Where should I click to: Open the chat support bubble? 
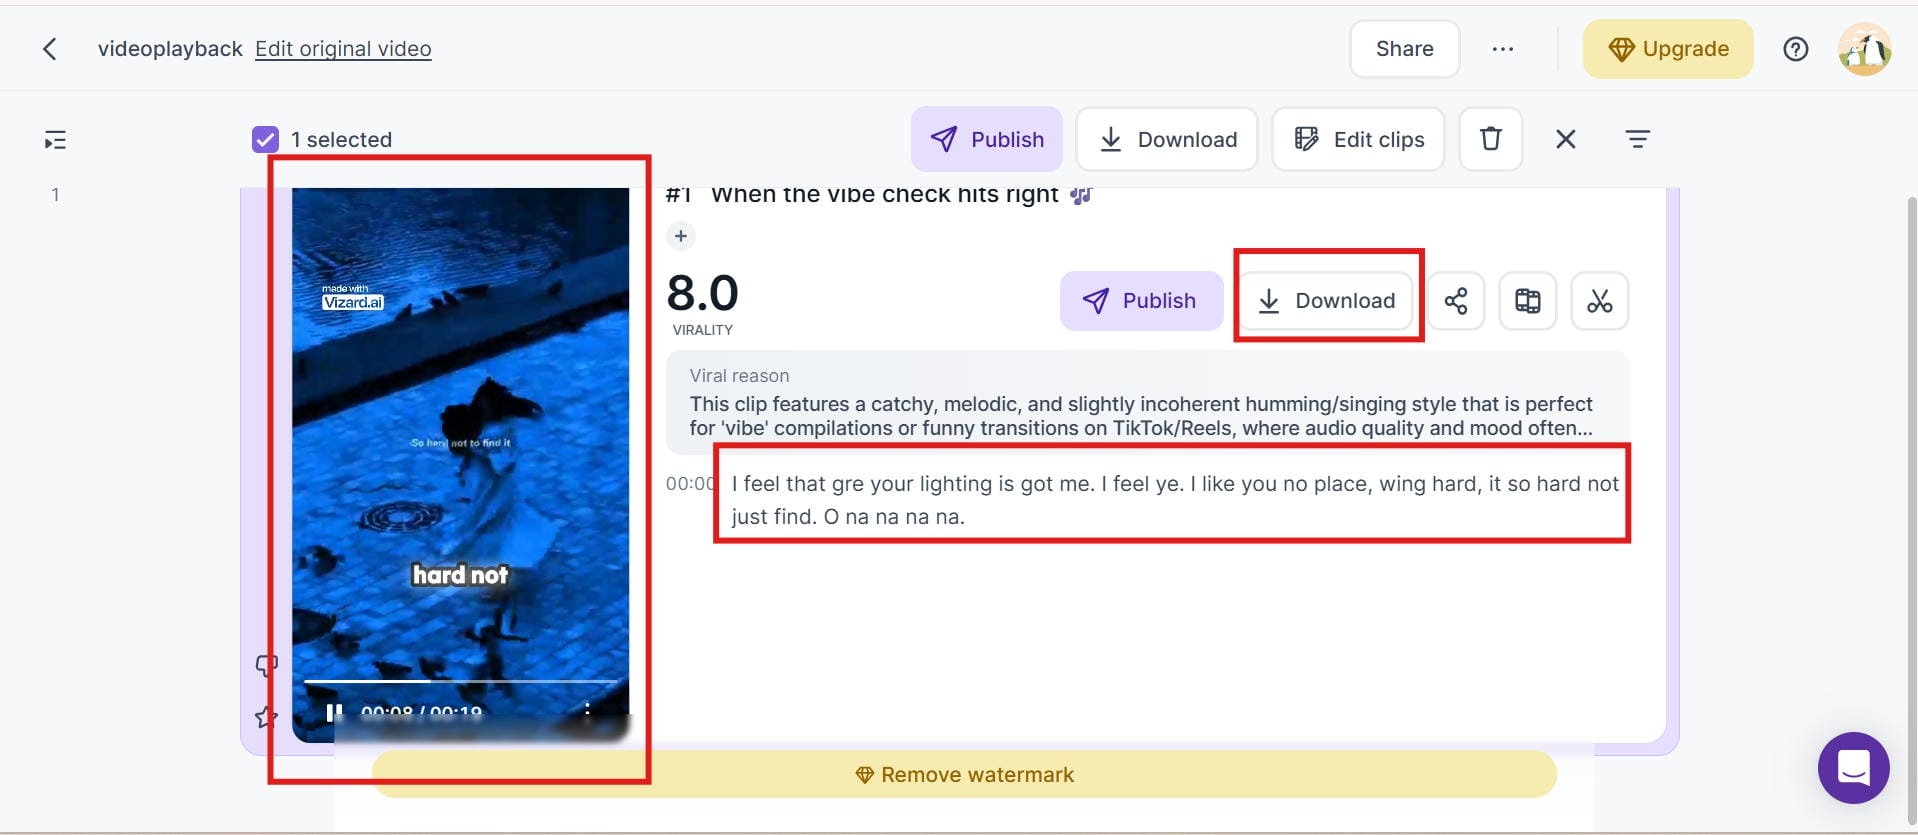[1853, 768]
